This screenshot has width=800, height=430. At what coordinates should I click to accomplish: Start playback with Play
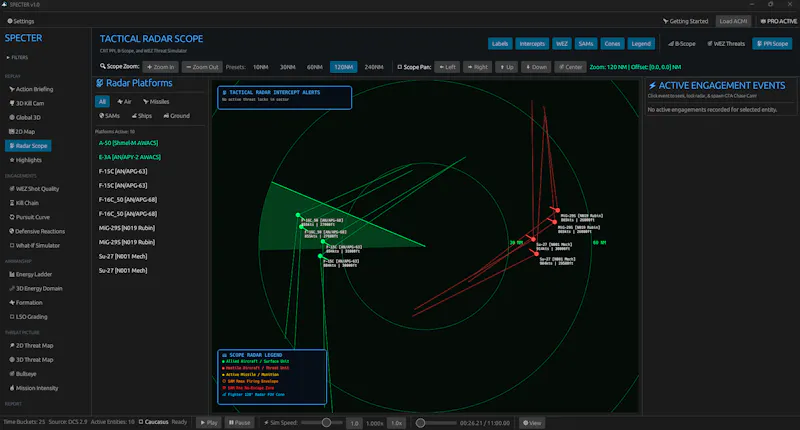pyautogui.click(x=209, y=423)
